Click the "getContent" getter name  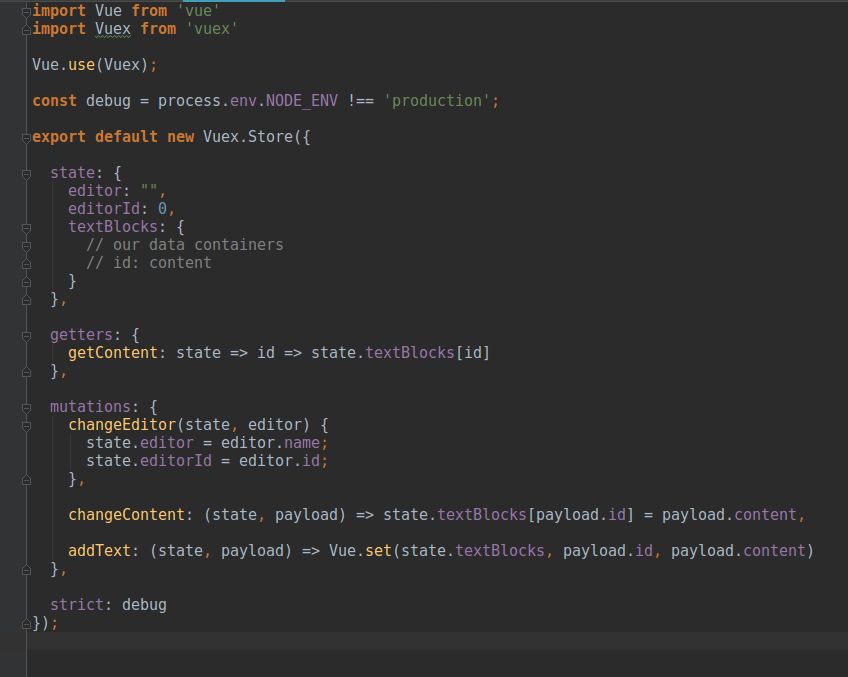tap(113, 353)
